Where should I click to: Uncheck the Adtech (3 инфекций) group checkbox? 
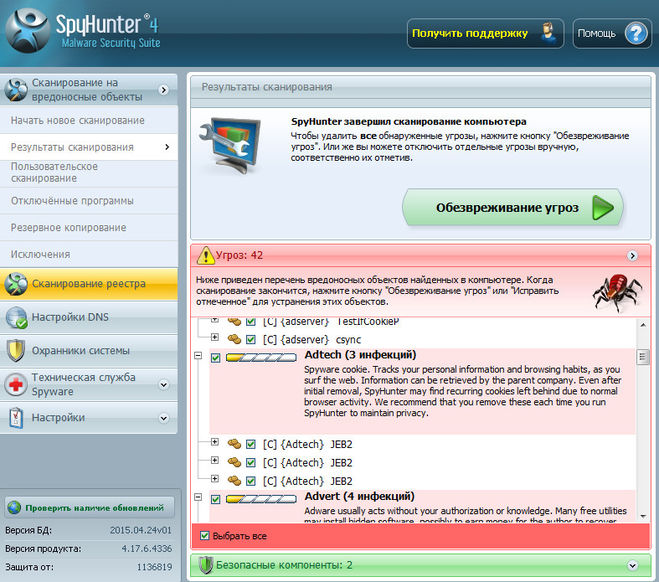(216, 358)
